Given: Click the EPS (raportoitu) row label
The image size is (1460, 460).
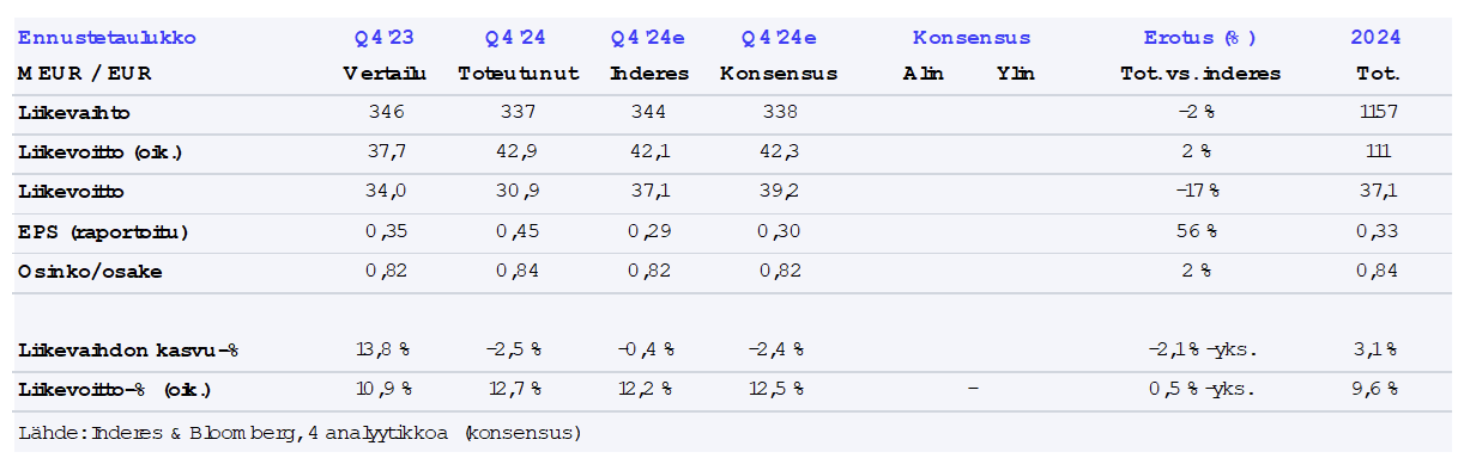Looking at the screenshot, I should tap(103, 232).
